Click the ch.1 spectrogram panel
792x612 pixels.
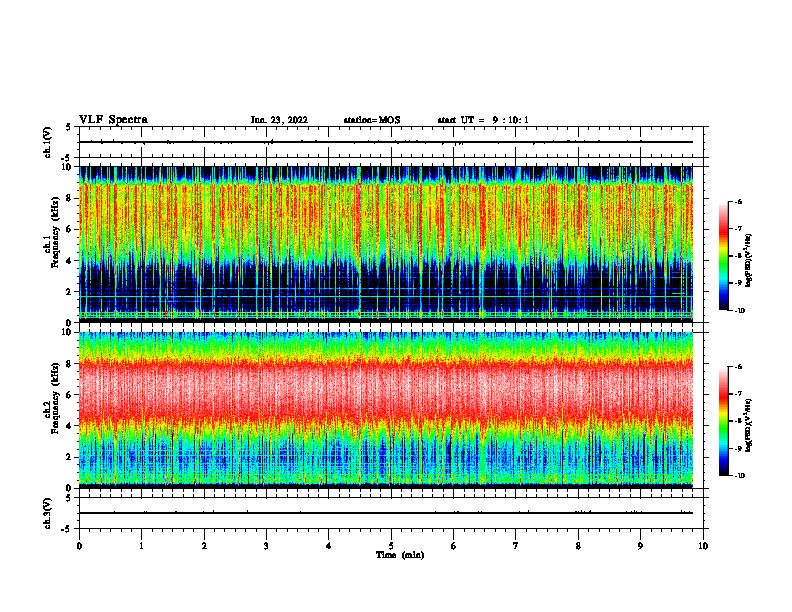click(x=386, y=244)
